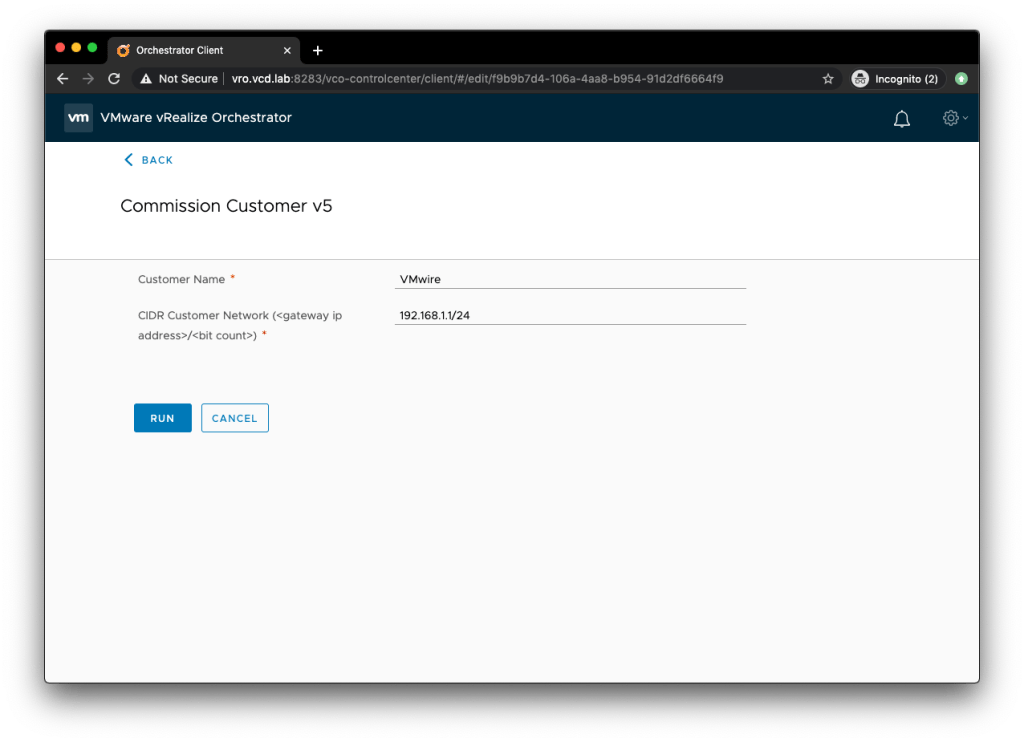Click the CIDR Customer Network input field
Image resolution: width=1024 pixels, height=742 pixels.
click(570, 316)
